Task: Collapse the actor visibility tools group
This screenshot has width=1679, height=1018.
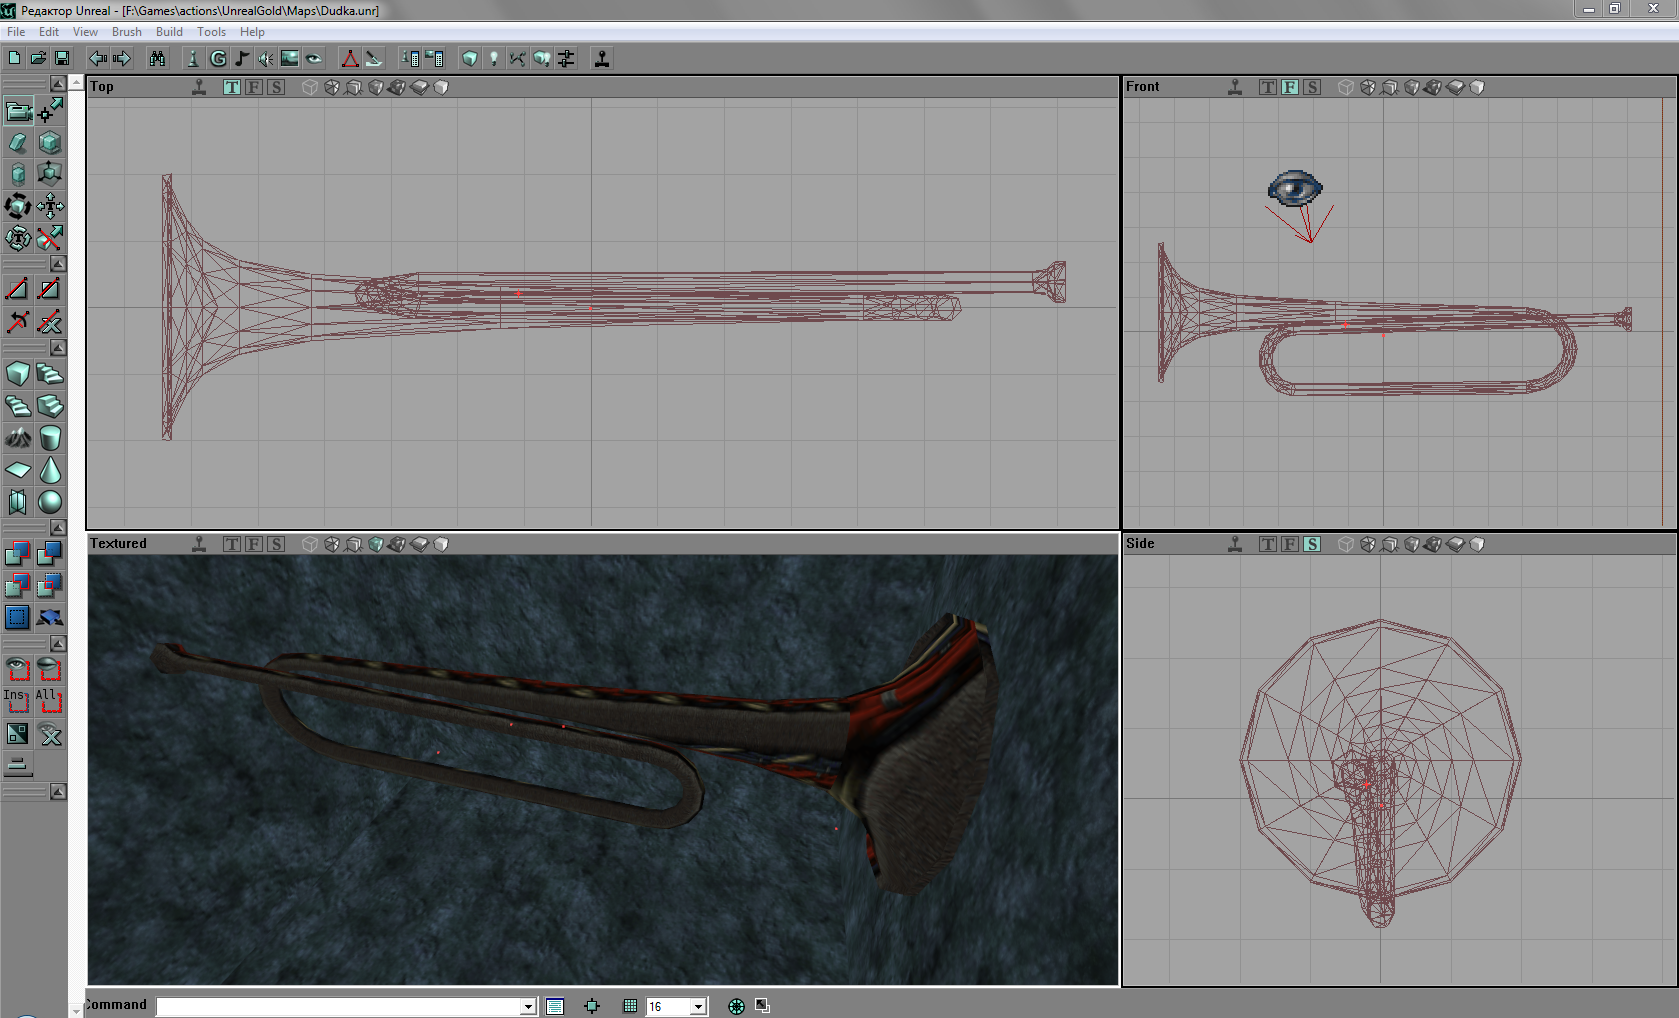Action: pos(58,643)
